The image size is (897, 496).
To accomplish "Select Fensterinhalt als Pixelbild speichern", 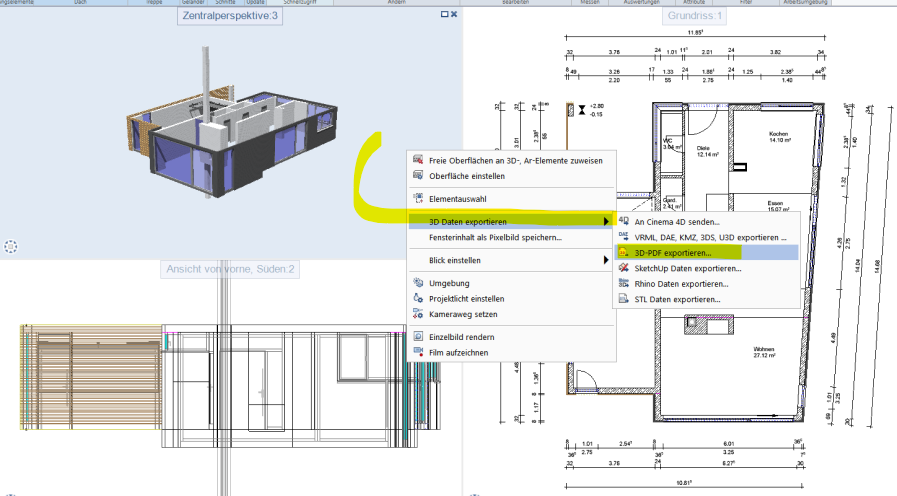I will (x=495, y=237).
